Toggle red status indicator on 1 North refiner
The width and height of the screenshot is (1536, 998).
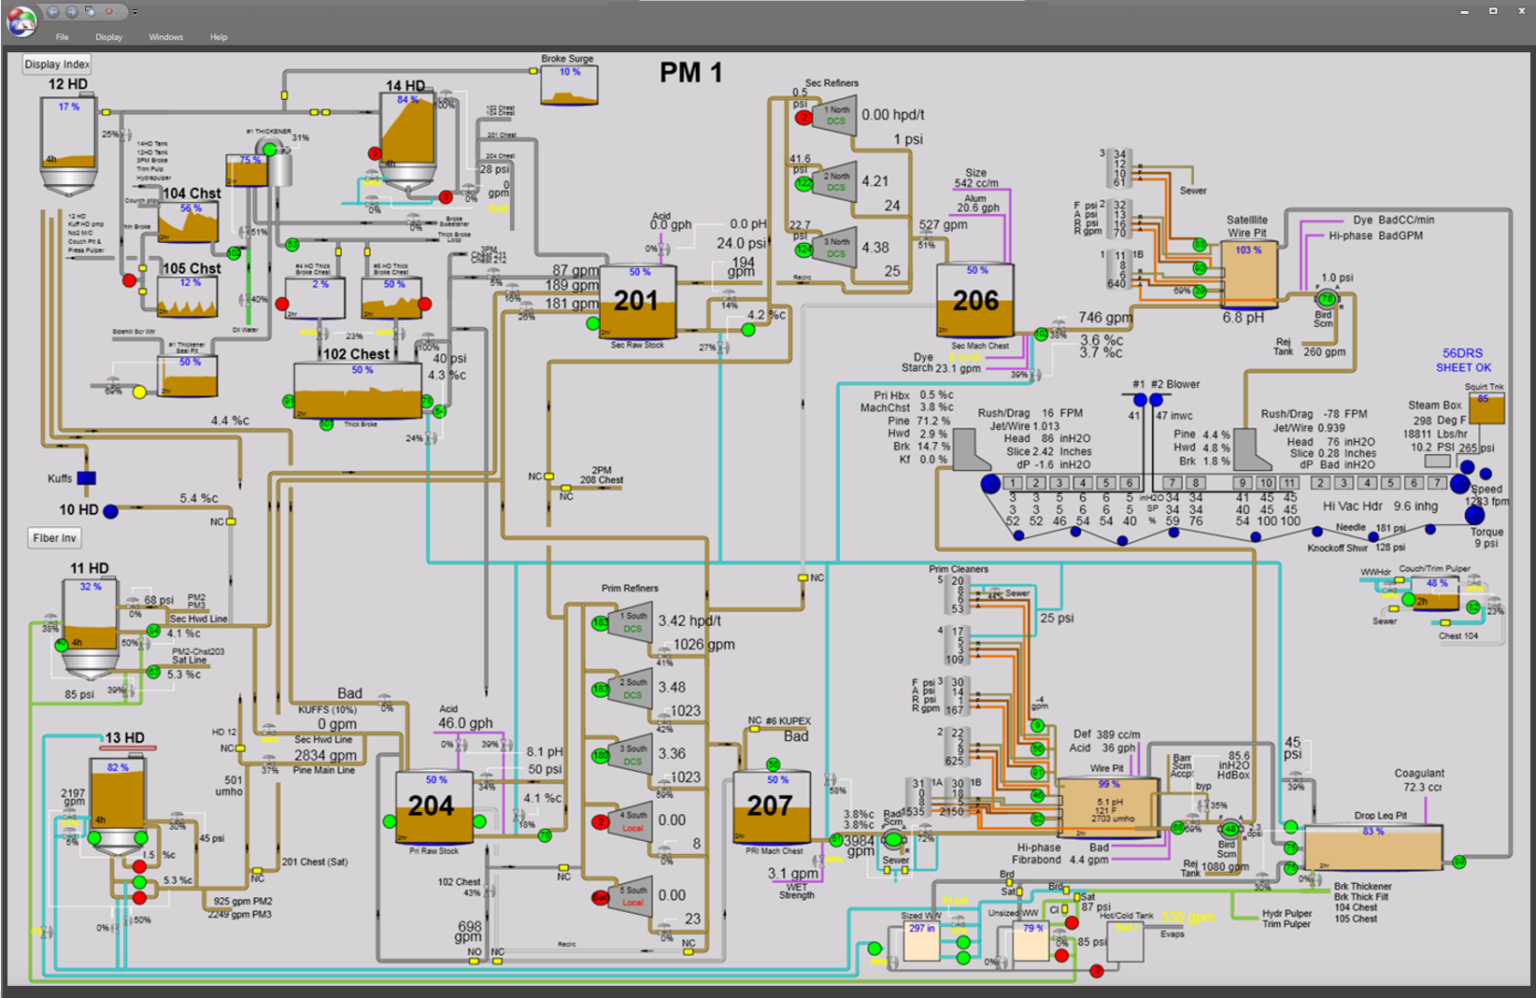click(x=802, y=118)
